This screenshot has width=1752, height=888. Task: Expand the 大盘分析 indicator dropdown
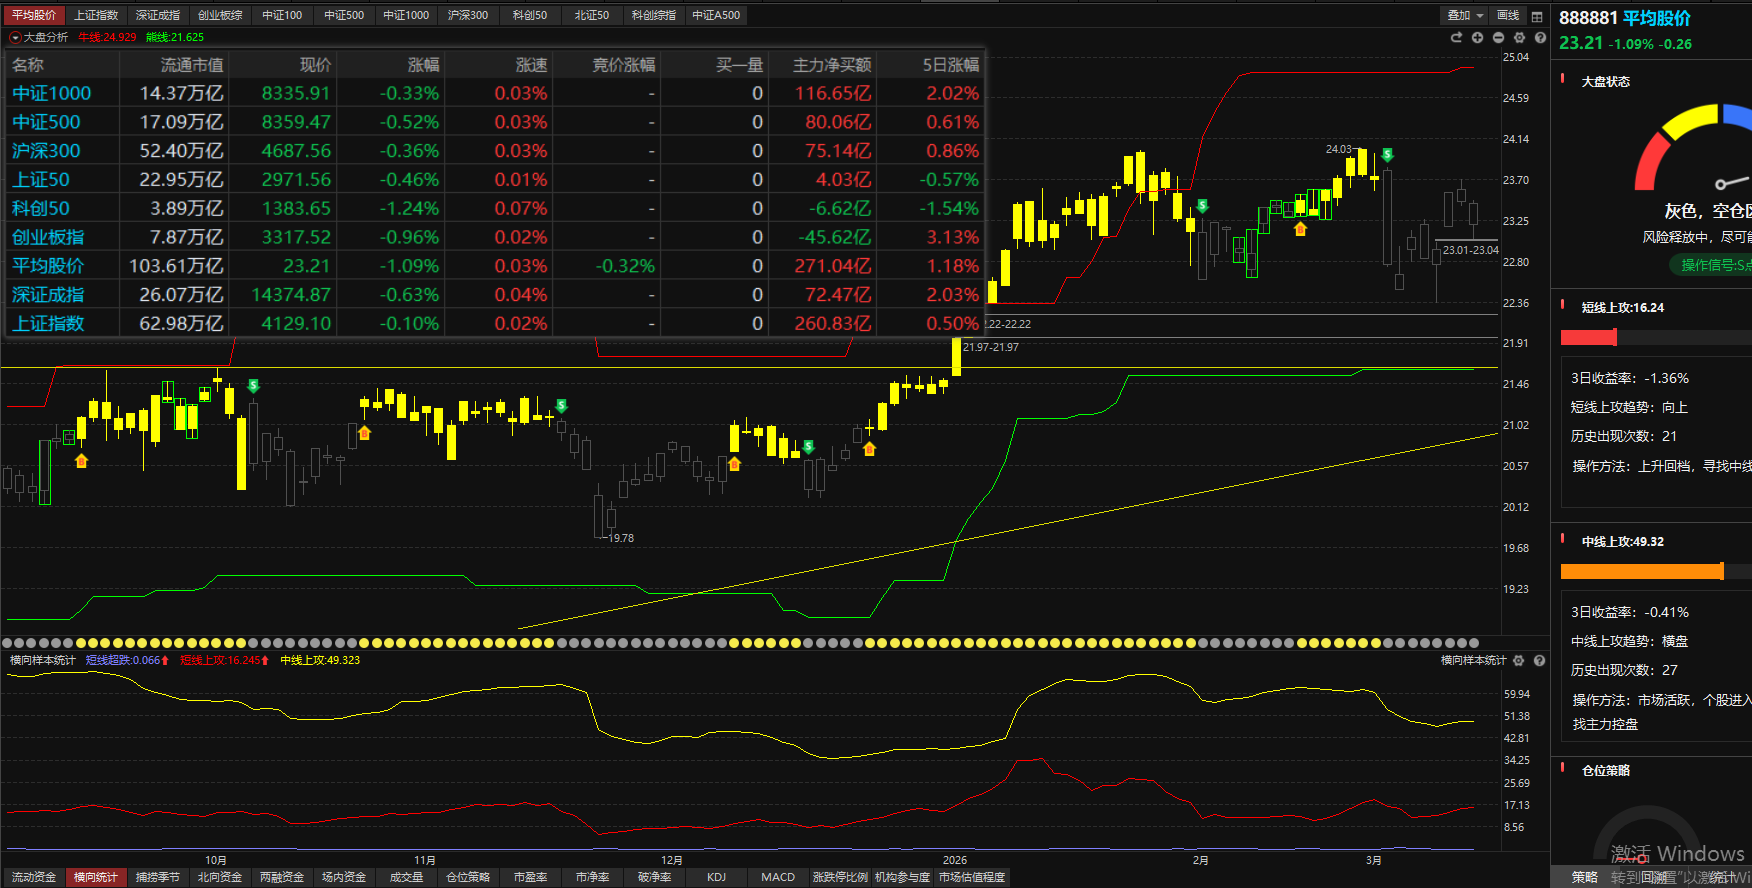click(x=15, y=37)
